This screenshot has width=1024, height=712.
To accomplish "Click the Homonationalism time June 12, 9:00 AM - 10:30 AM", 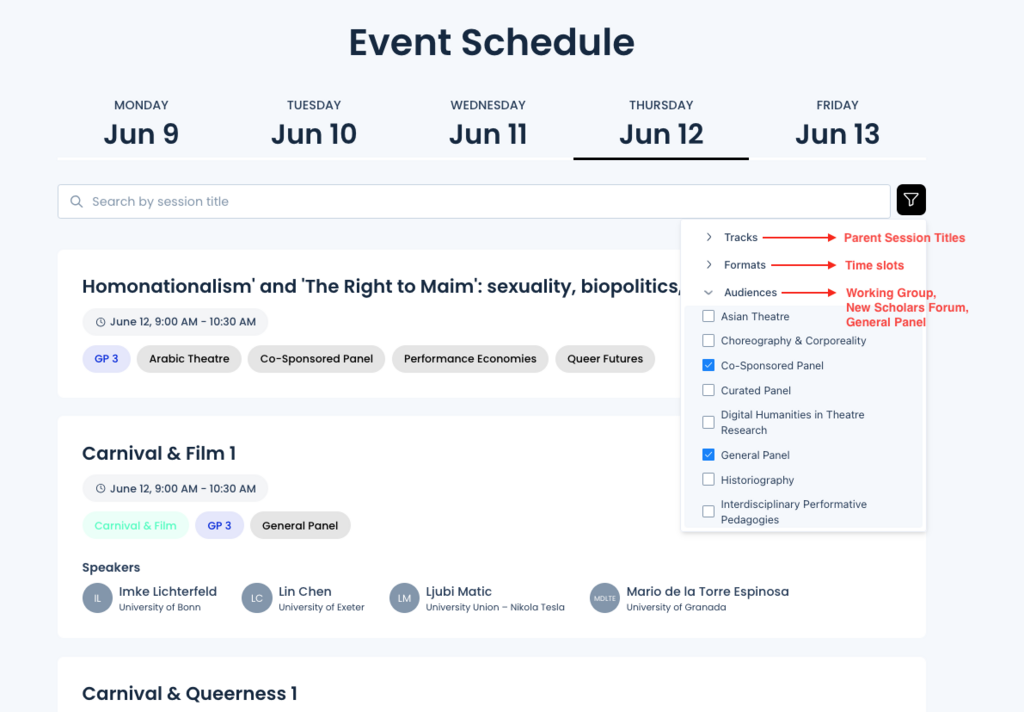I will coord(175,322).
